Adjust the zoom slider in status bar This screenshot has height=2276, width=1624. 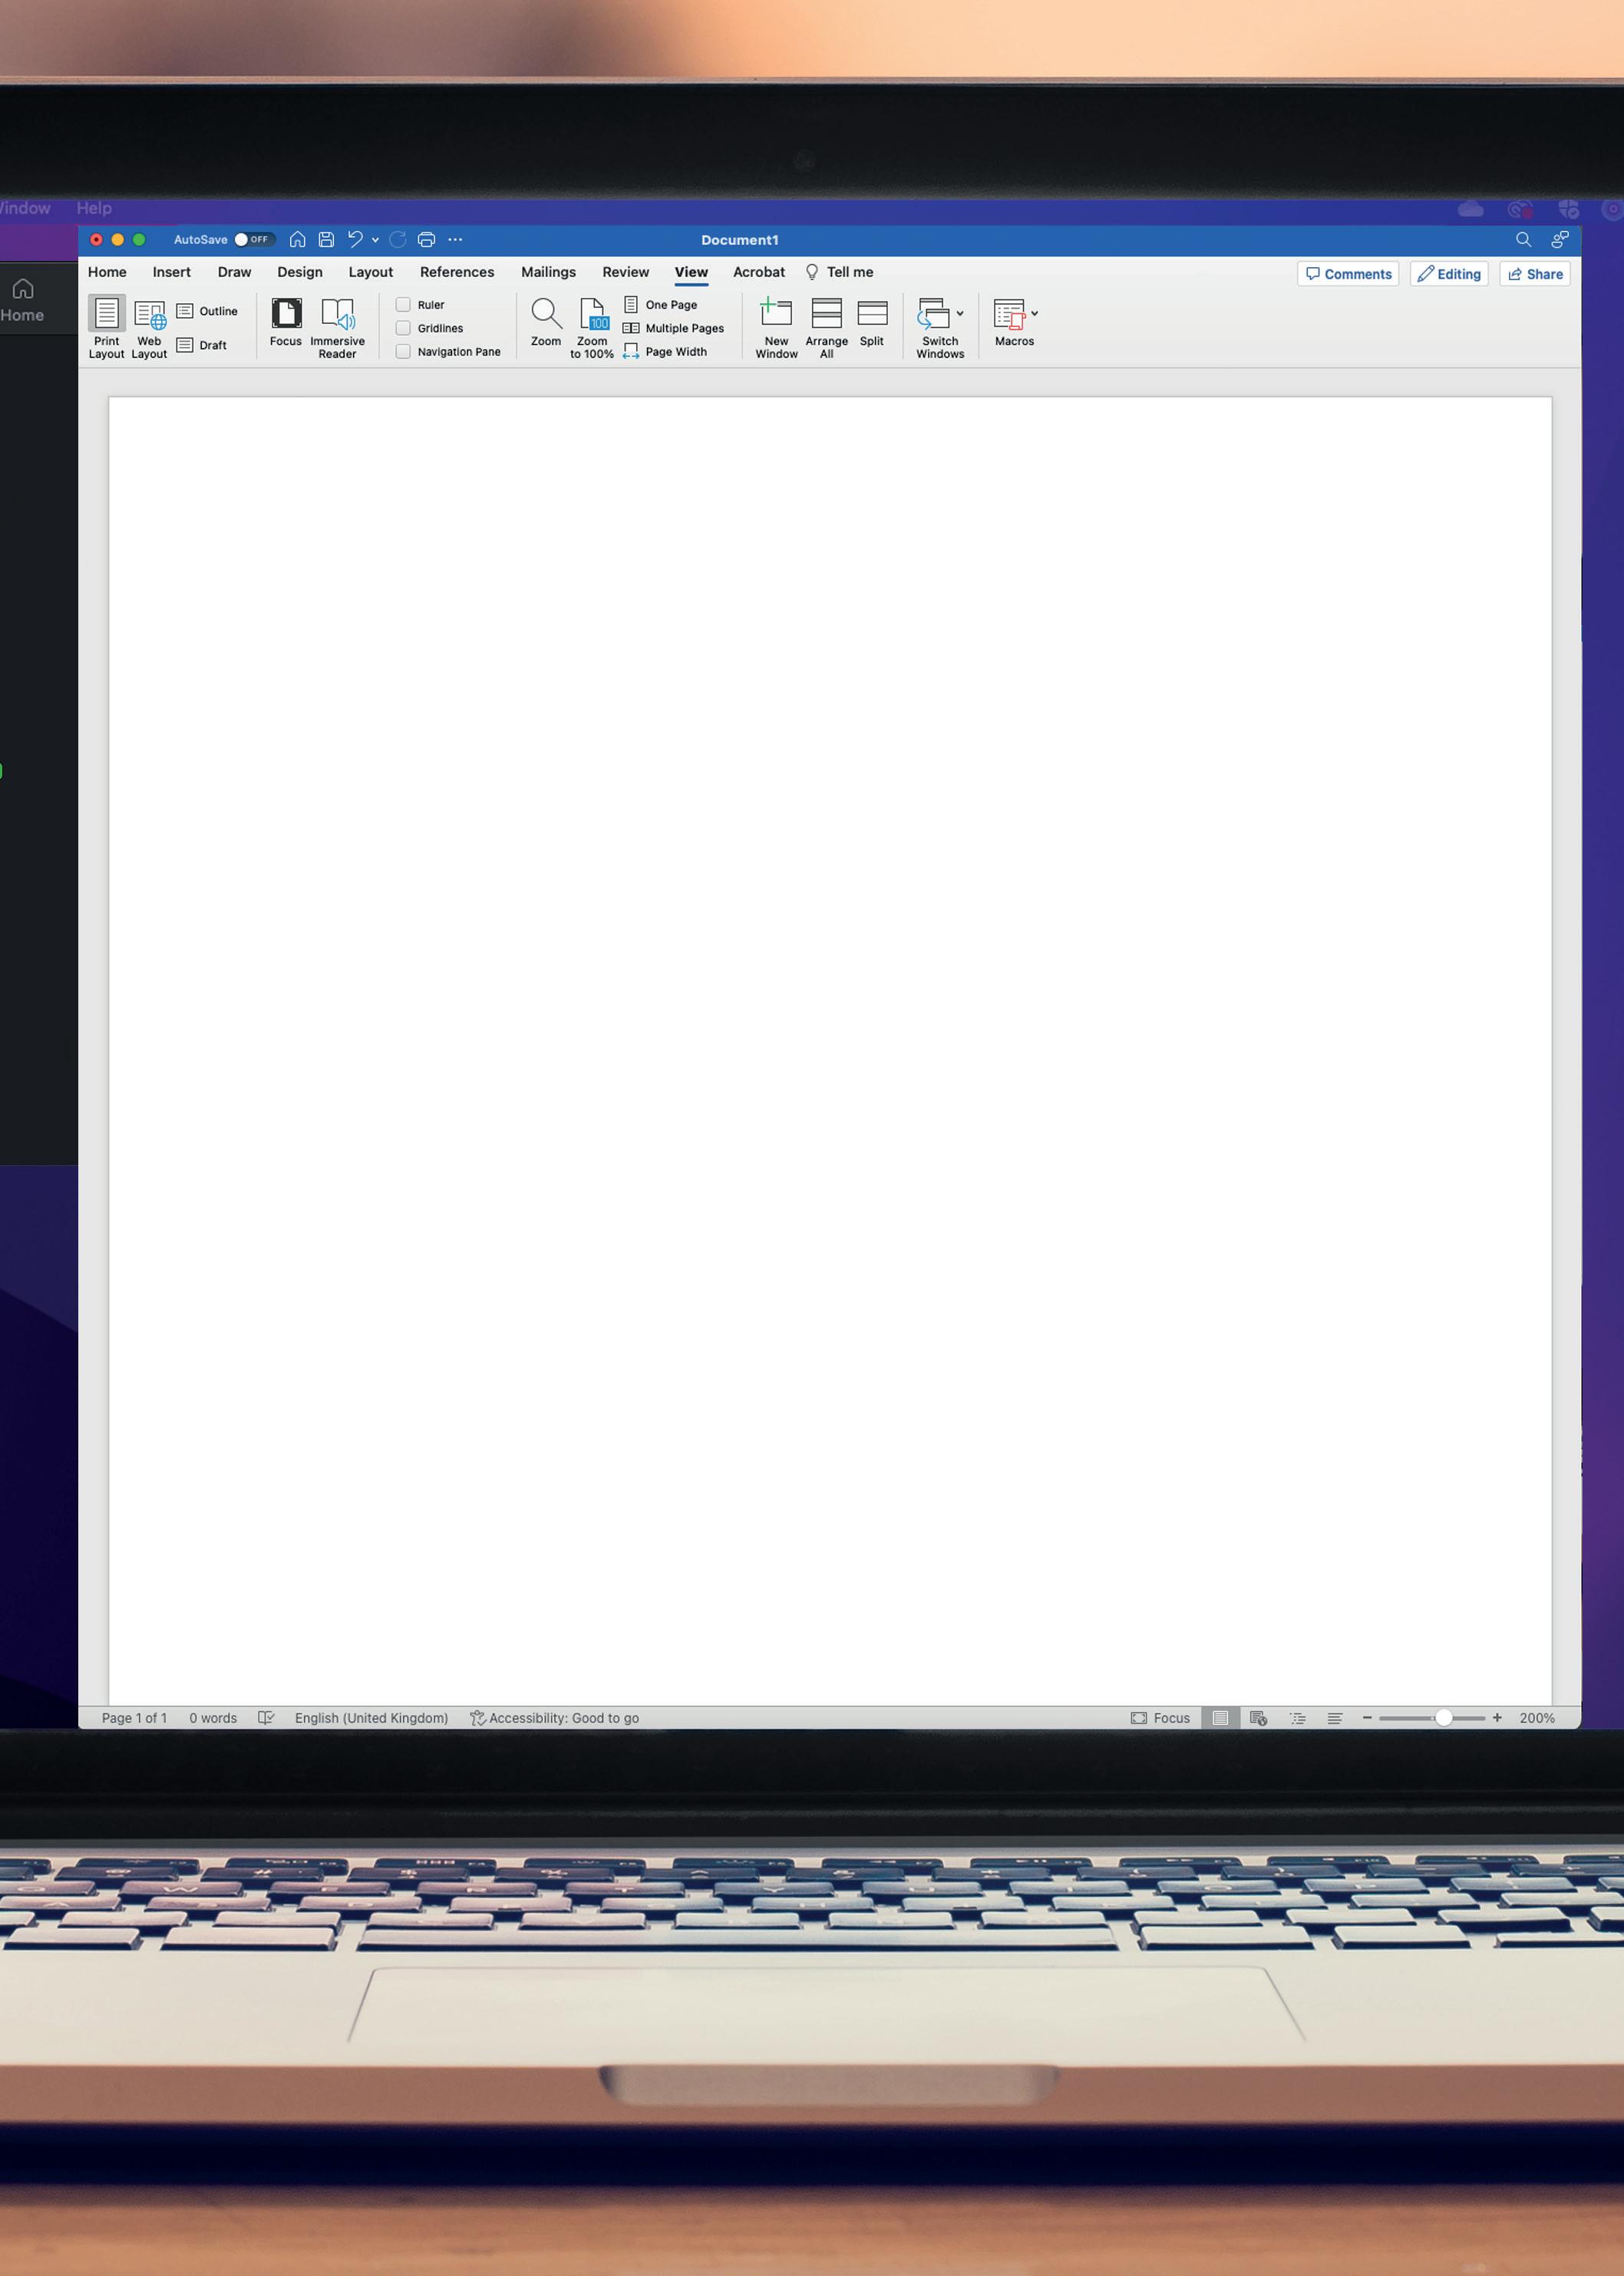(1443, 1718)
